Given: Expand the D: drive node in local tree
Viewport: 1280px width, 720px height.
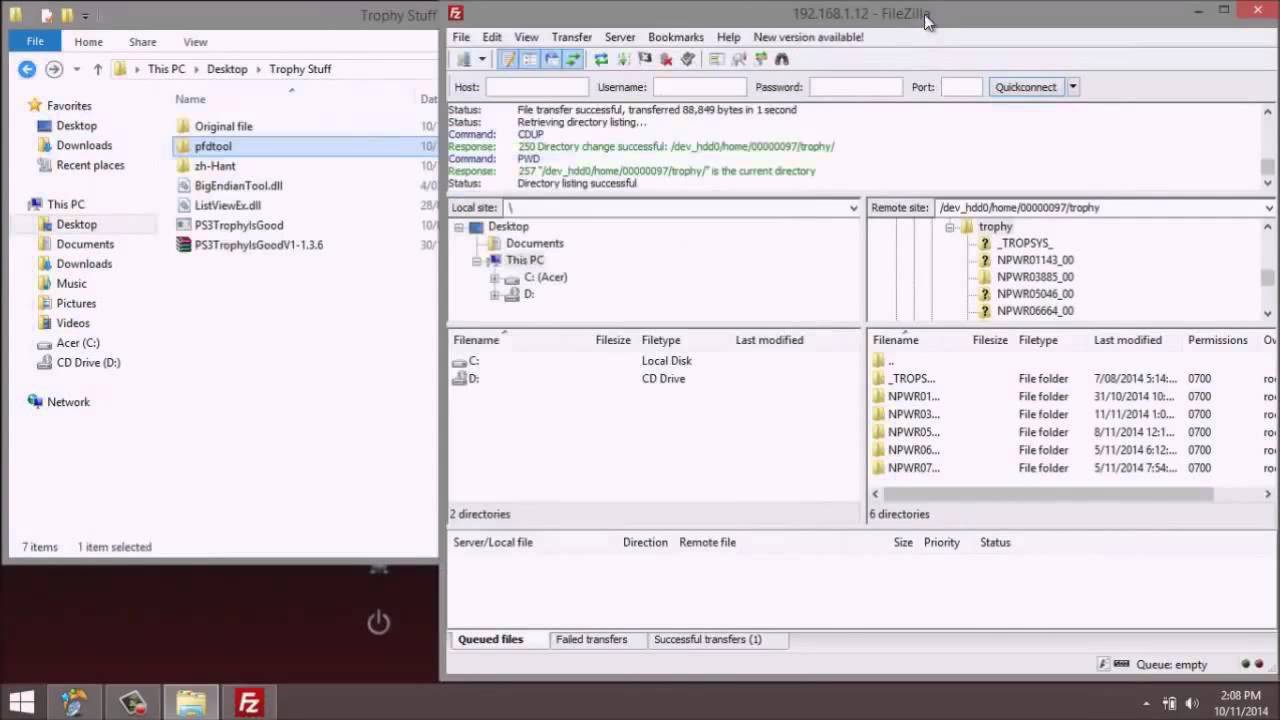Looking at the screenshot, I should [494, 295].
